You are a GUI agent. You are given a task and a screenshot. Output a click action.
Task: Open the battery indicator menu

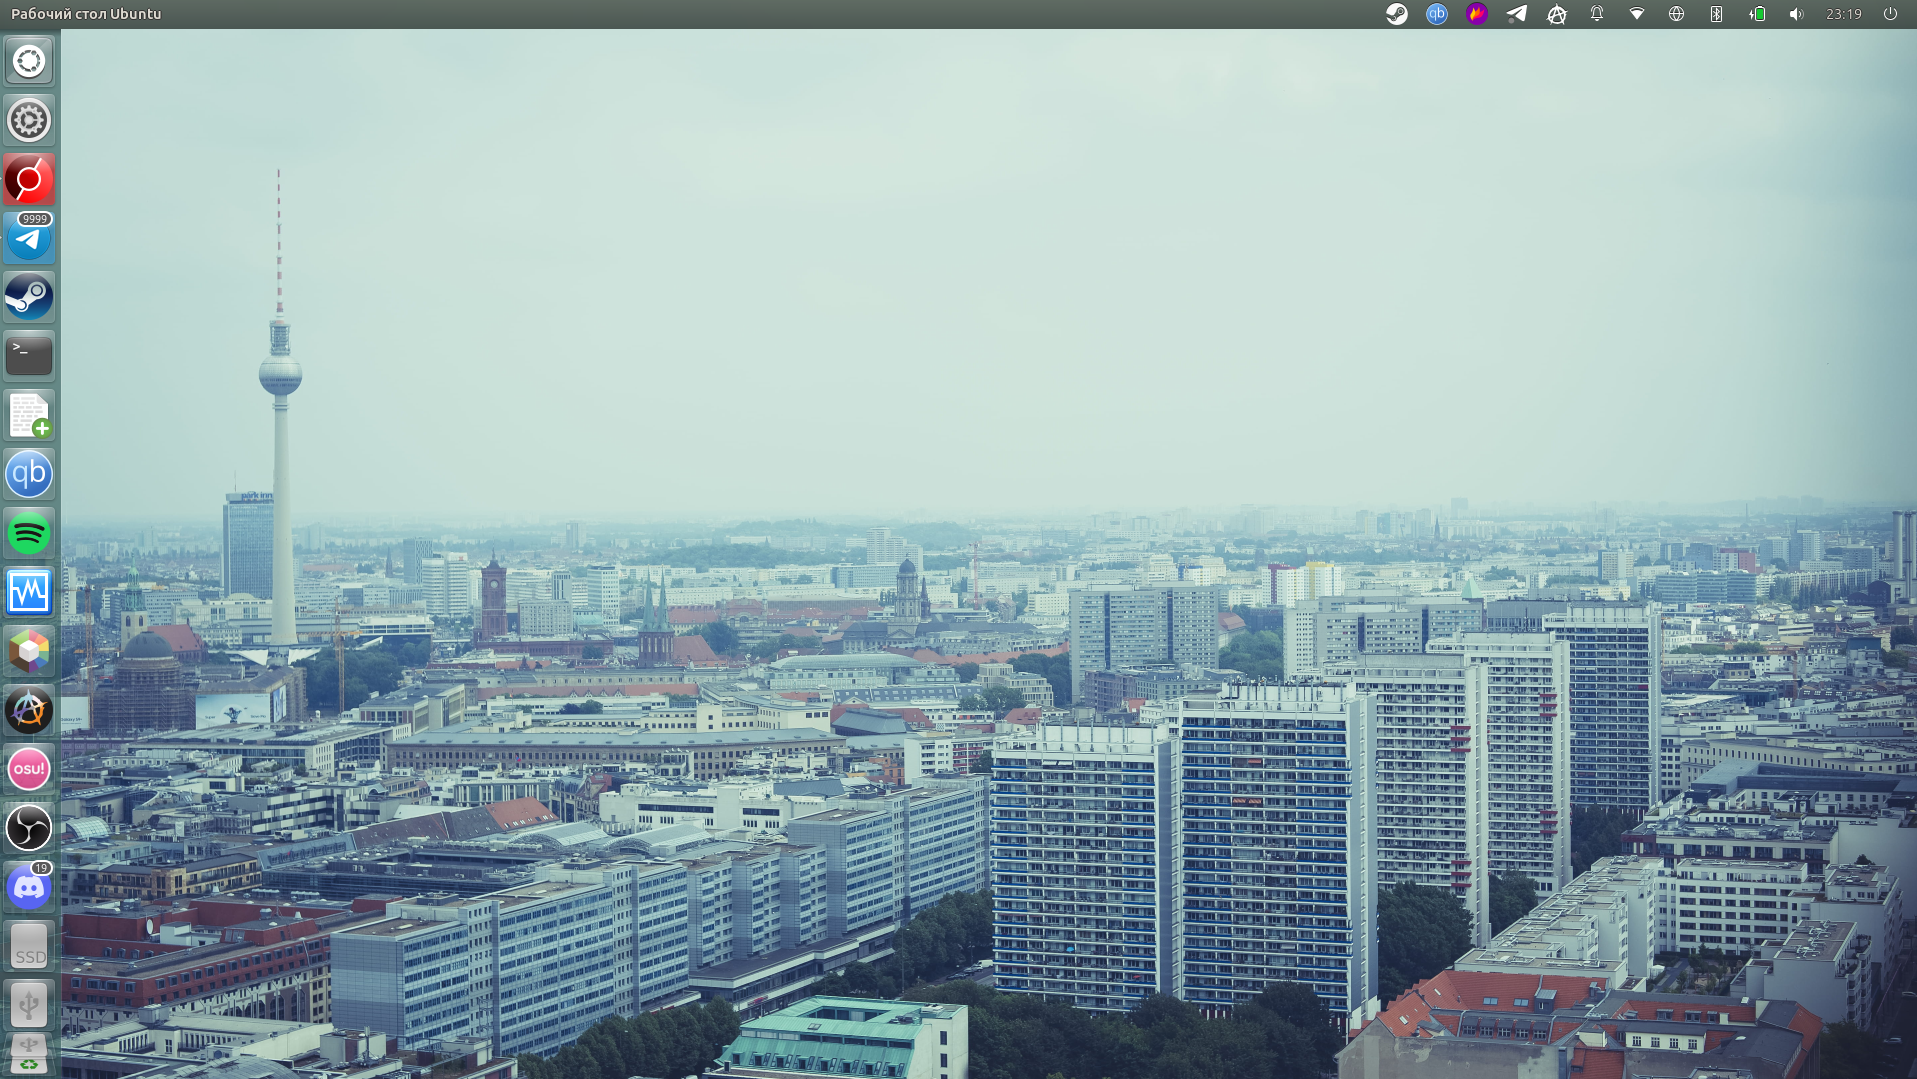[x=1757, y=14]
